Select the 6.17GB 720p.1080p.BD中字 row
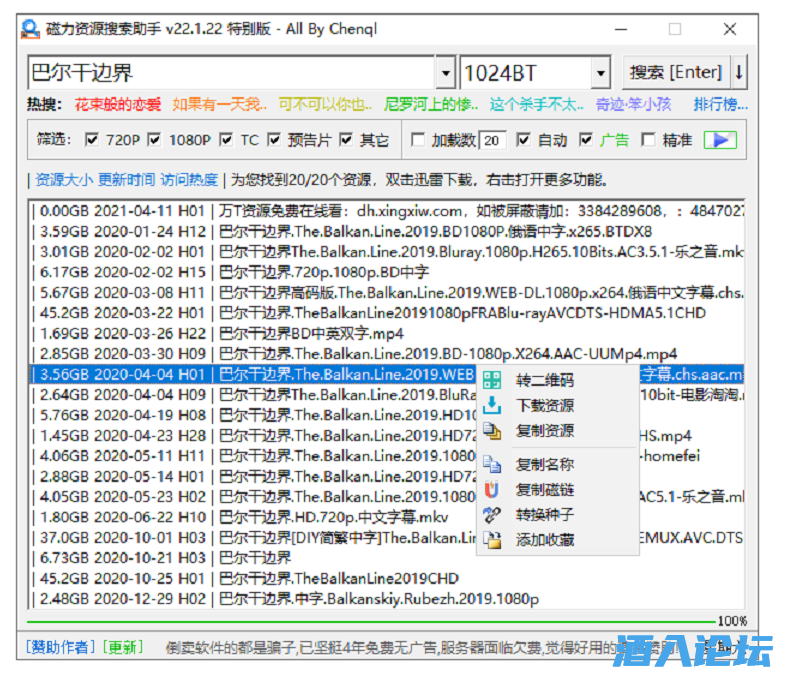The height and width of the screenshot is (693, 787). coord(386,272)
